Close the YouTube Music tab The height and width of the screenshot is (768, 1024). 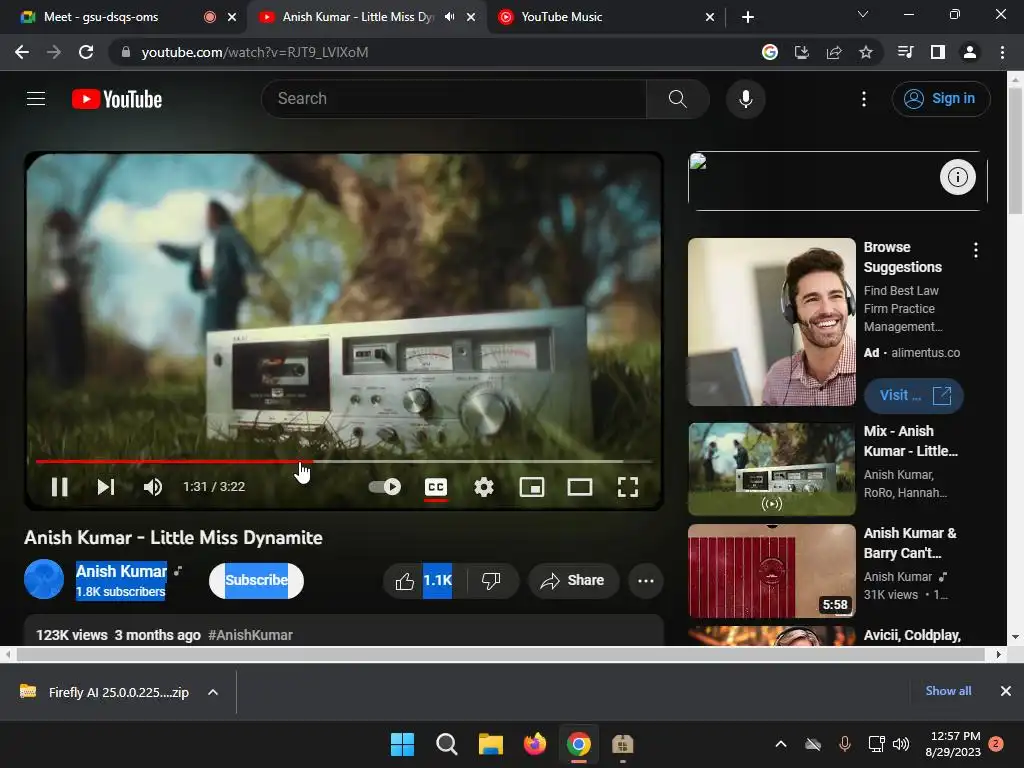pos(710,18)
